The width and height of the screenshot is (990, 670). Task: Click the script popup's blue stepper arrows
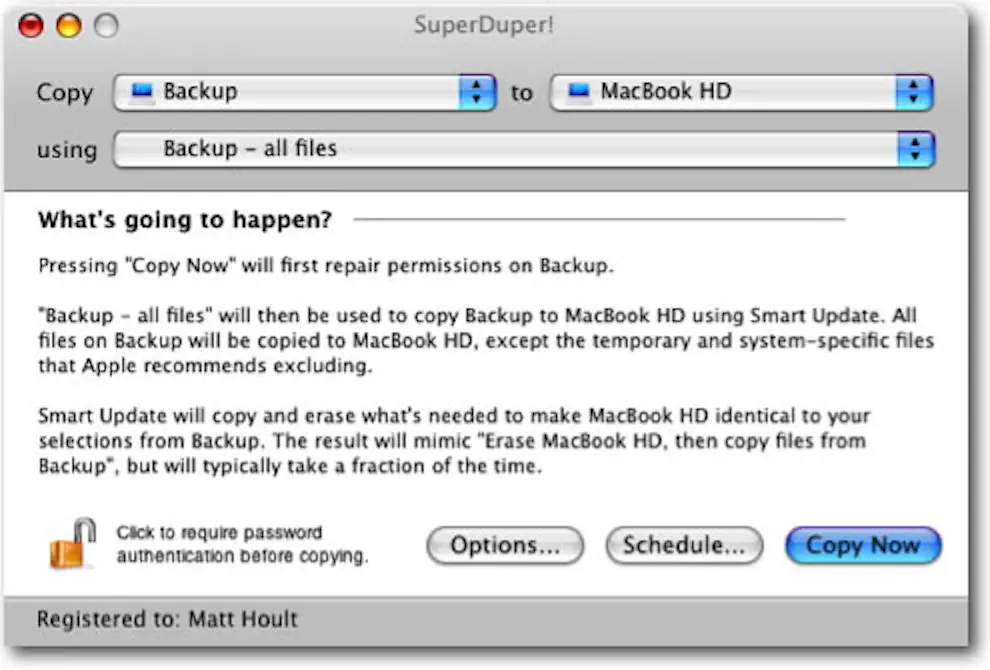[x=912, y=149]
